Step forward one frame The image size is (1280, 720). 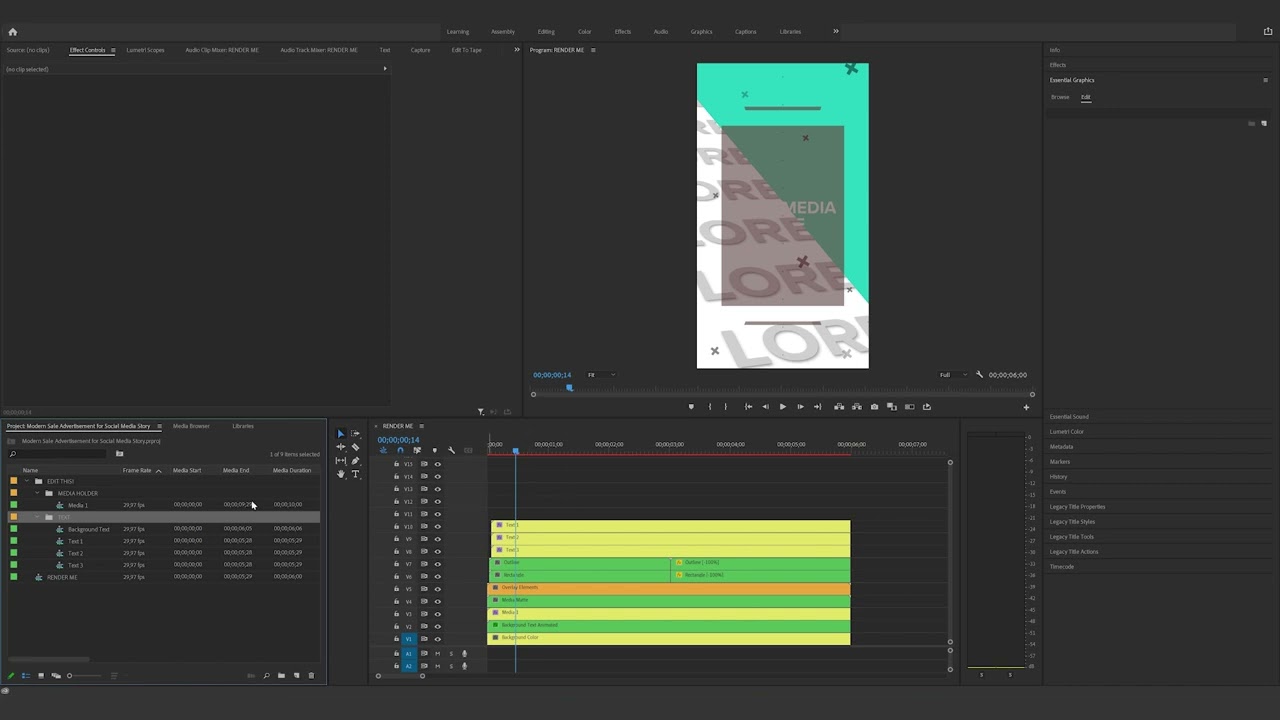[800, 407]
